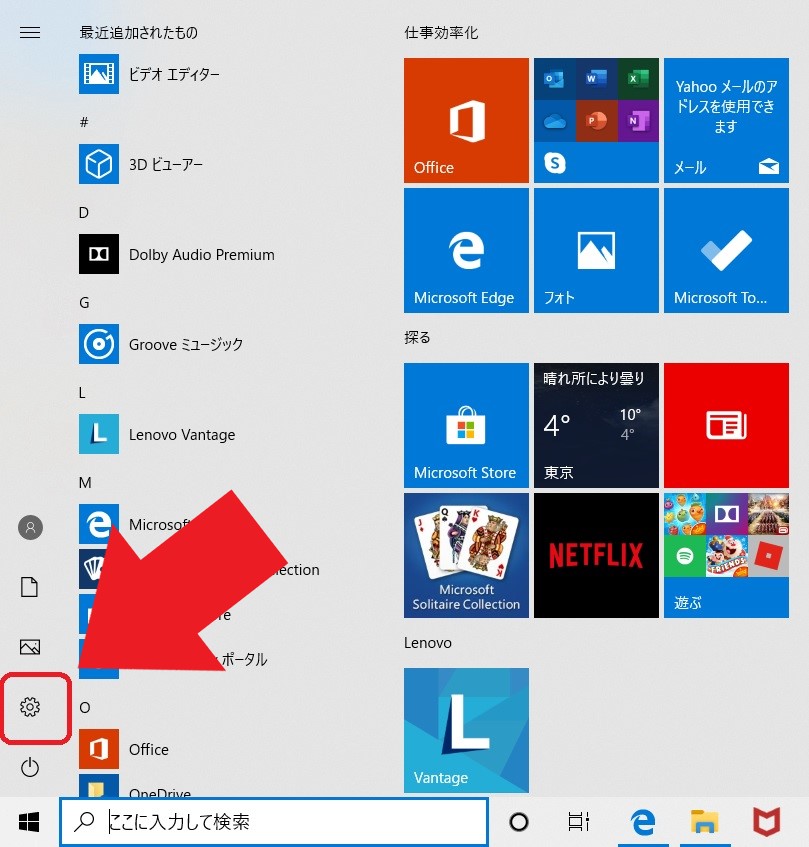Viewport: 809px width, 847px height.
Task: Click the 最近追加されたもの header
Action: click(x=138, y=33)
